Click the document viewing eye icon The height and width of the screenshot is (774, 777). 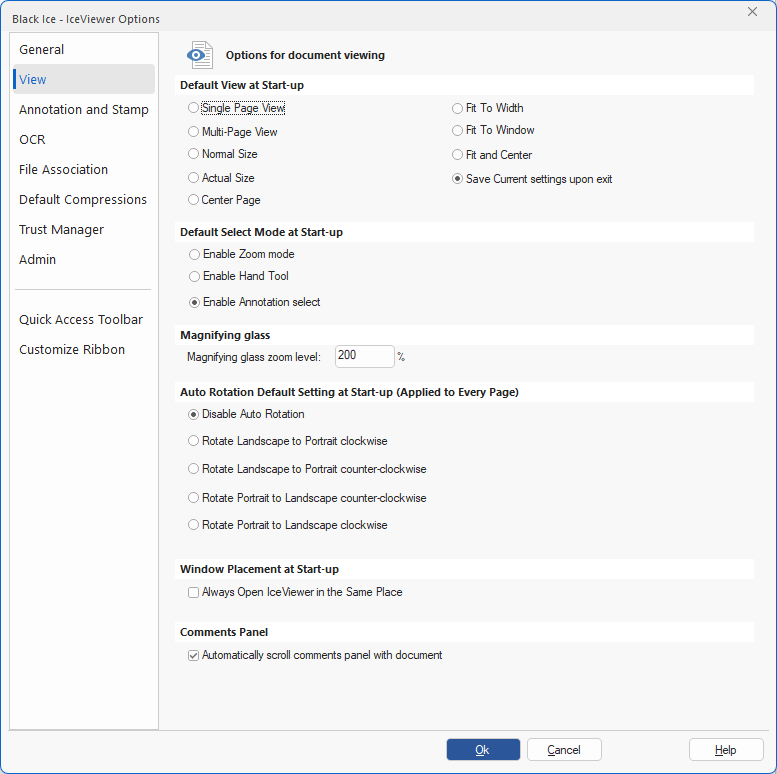pos(200,55)
